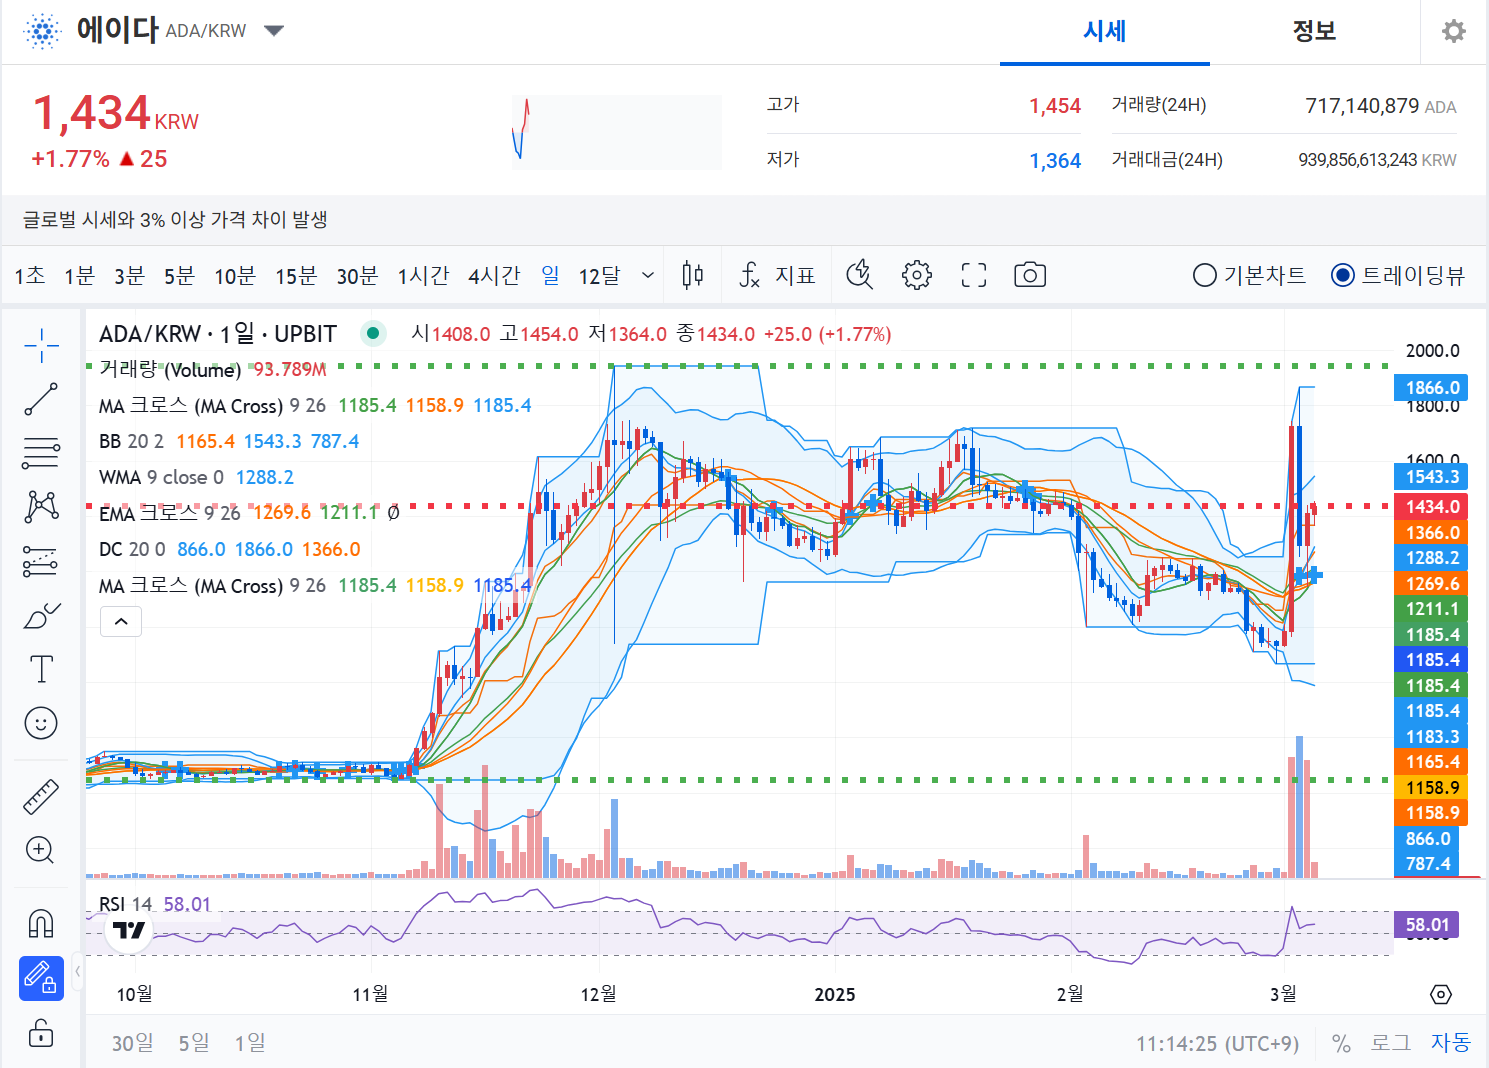The image size is (1489, 1068).
Task: Click the indicator templates lightning icon
Action: (x=860, y=275)
